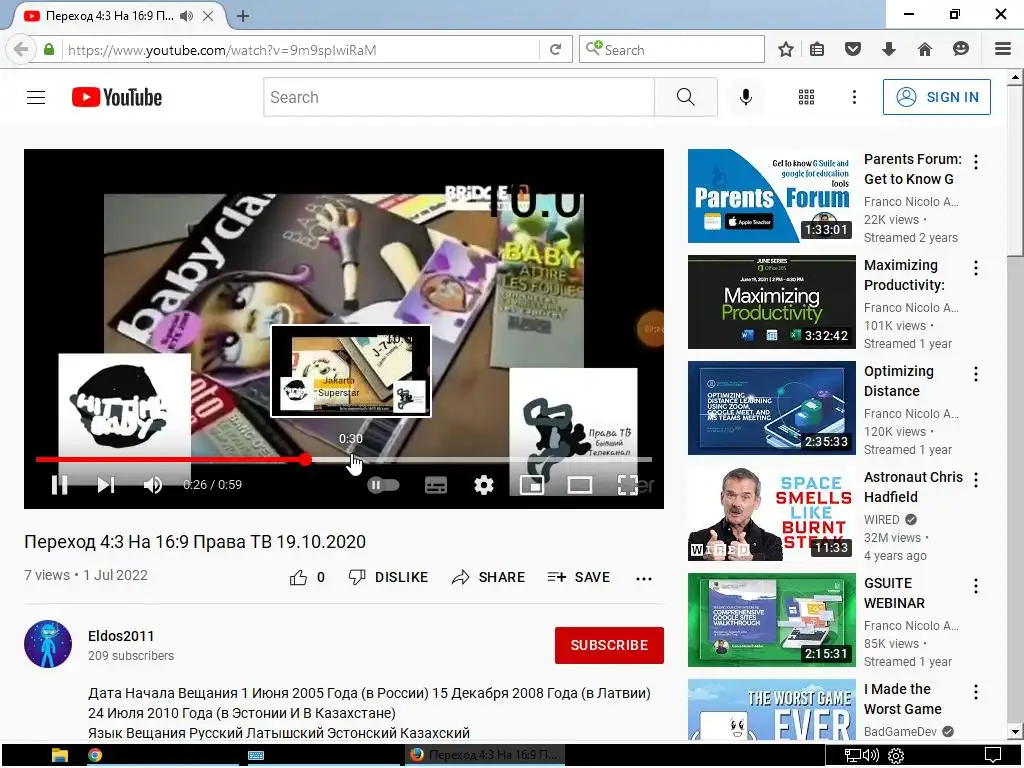Open system tray settings gear
The width and height of the screenshot is (1024, 768).
[896, 756]
